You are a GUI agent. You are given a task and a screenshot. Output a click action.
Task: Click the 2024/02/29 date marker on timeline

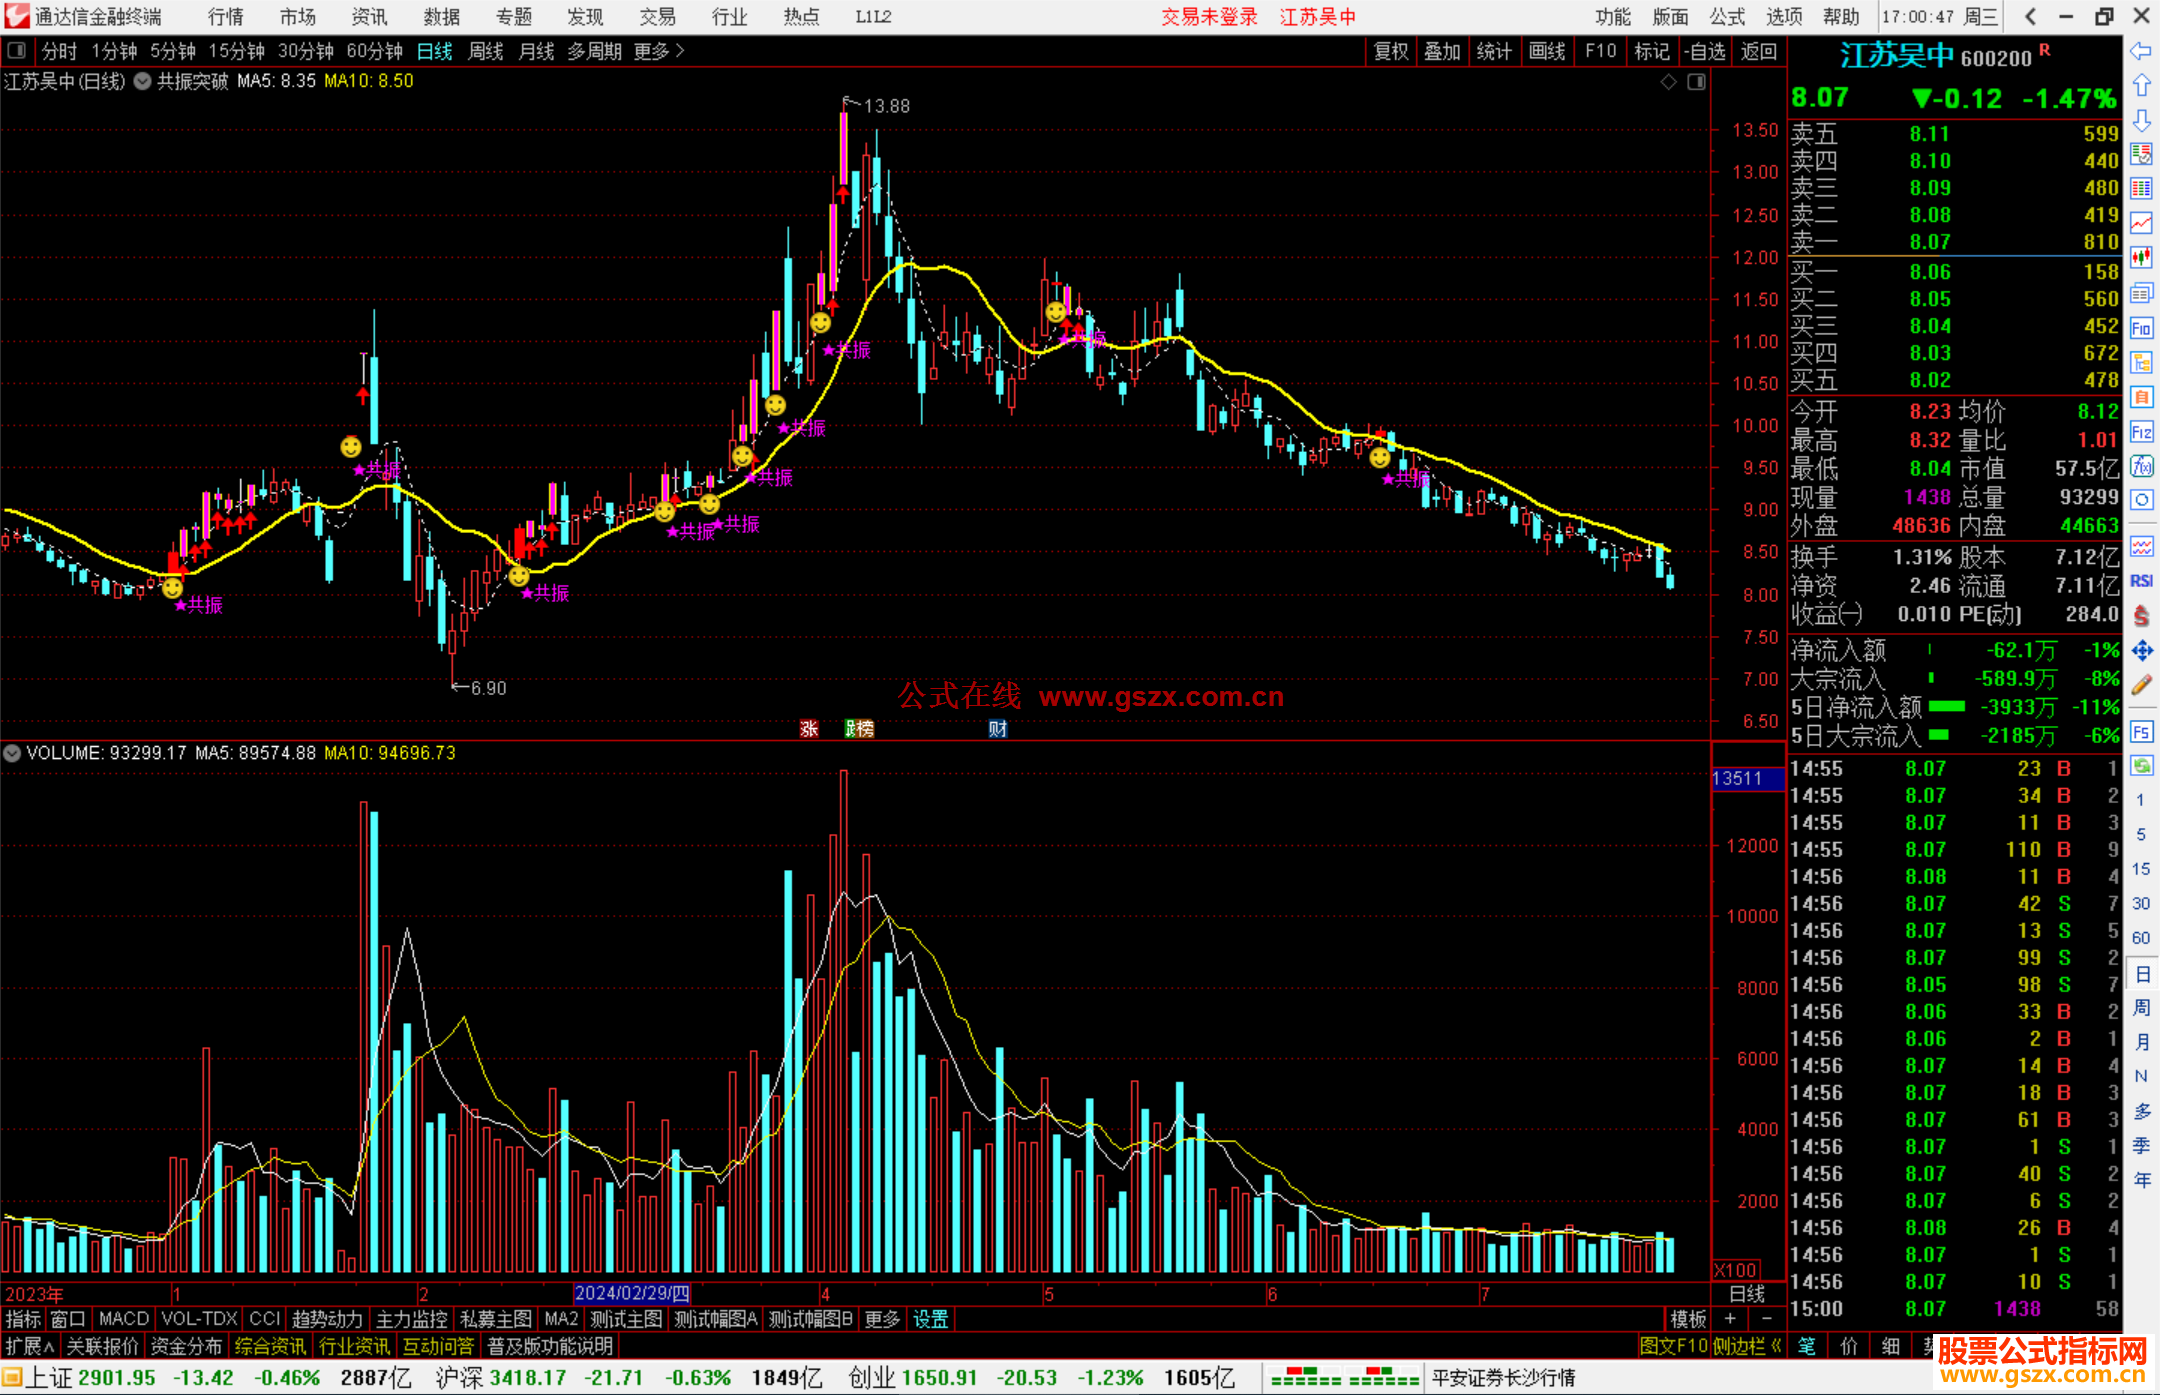pyautogui.click(x=632, y=1294)
